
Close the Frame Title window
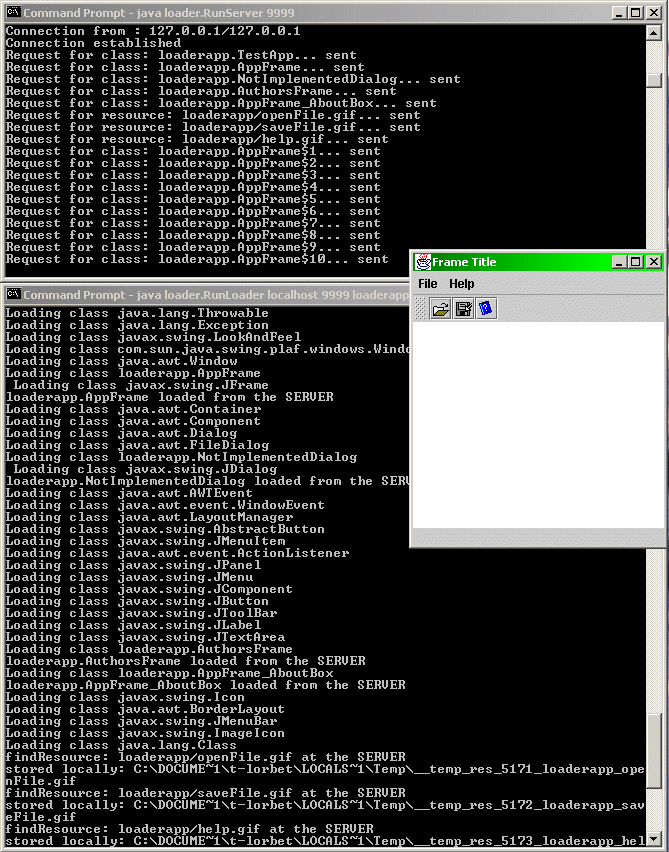point(653,262)
